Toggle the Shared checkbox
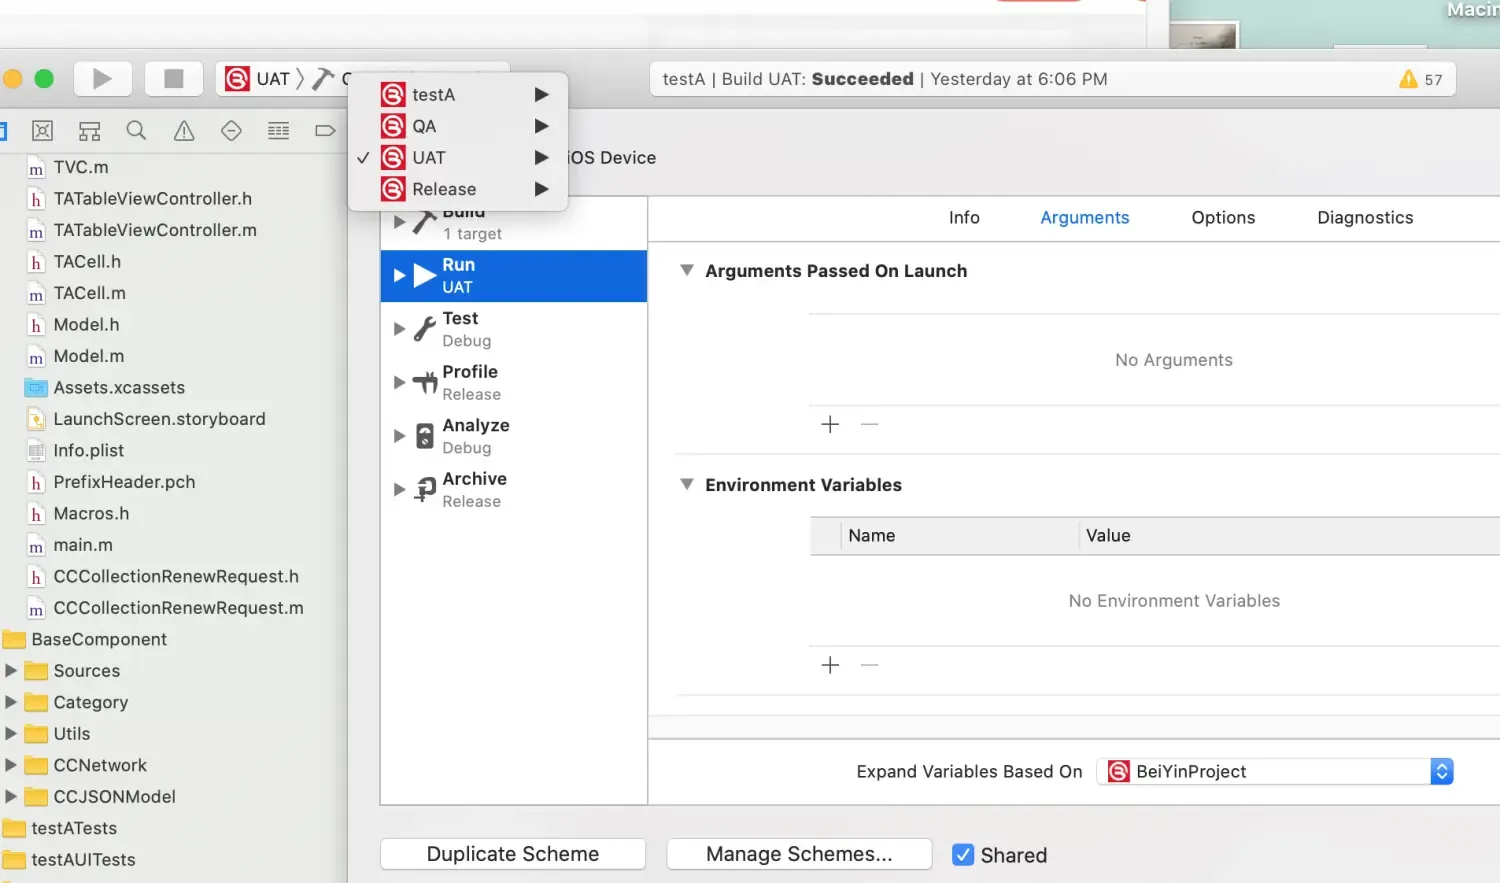 click(962, 855)
